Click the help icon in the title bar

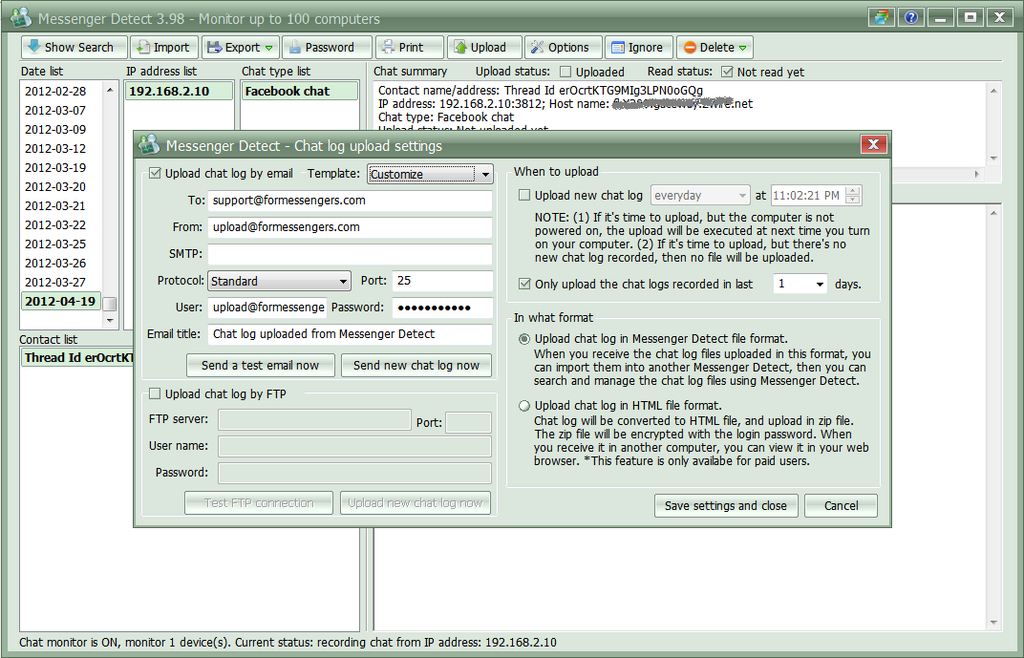[x=910, y=16]
